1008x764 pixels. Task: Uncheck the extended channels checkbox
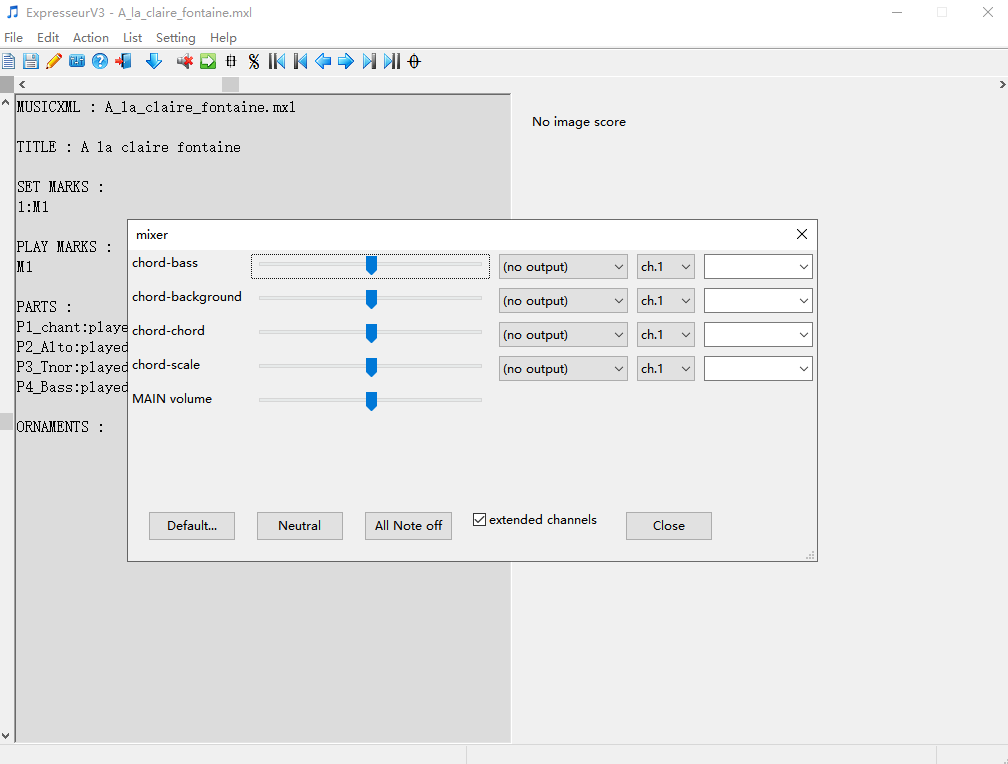[x=480, y=520]
